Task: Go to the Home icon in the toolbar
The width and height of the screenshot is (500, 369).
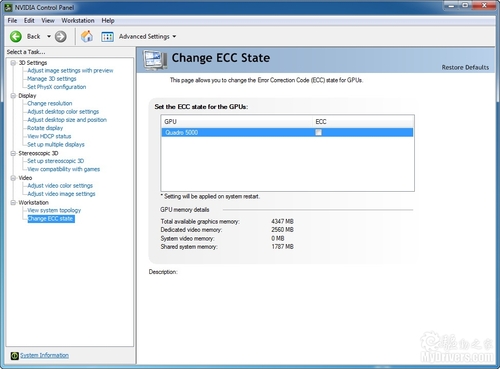Action: click(87, 36)
